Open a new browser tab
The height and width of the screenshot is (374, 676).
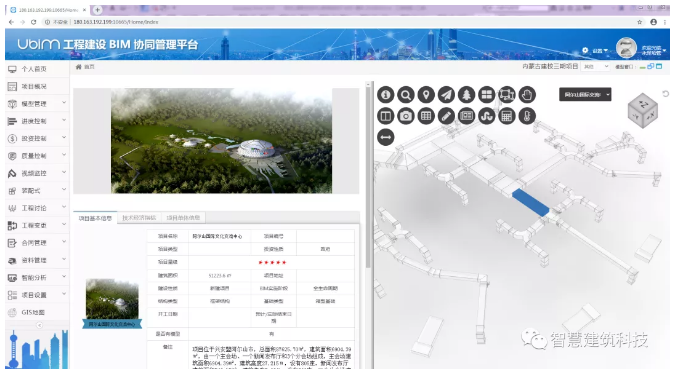(98, 10)
